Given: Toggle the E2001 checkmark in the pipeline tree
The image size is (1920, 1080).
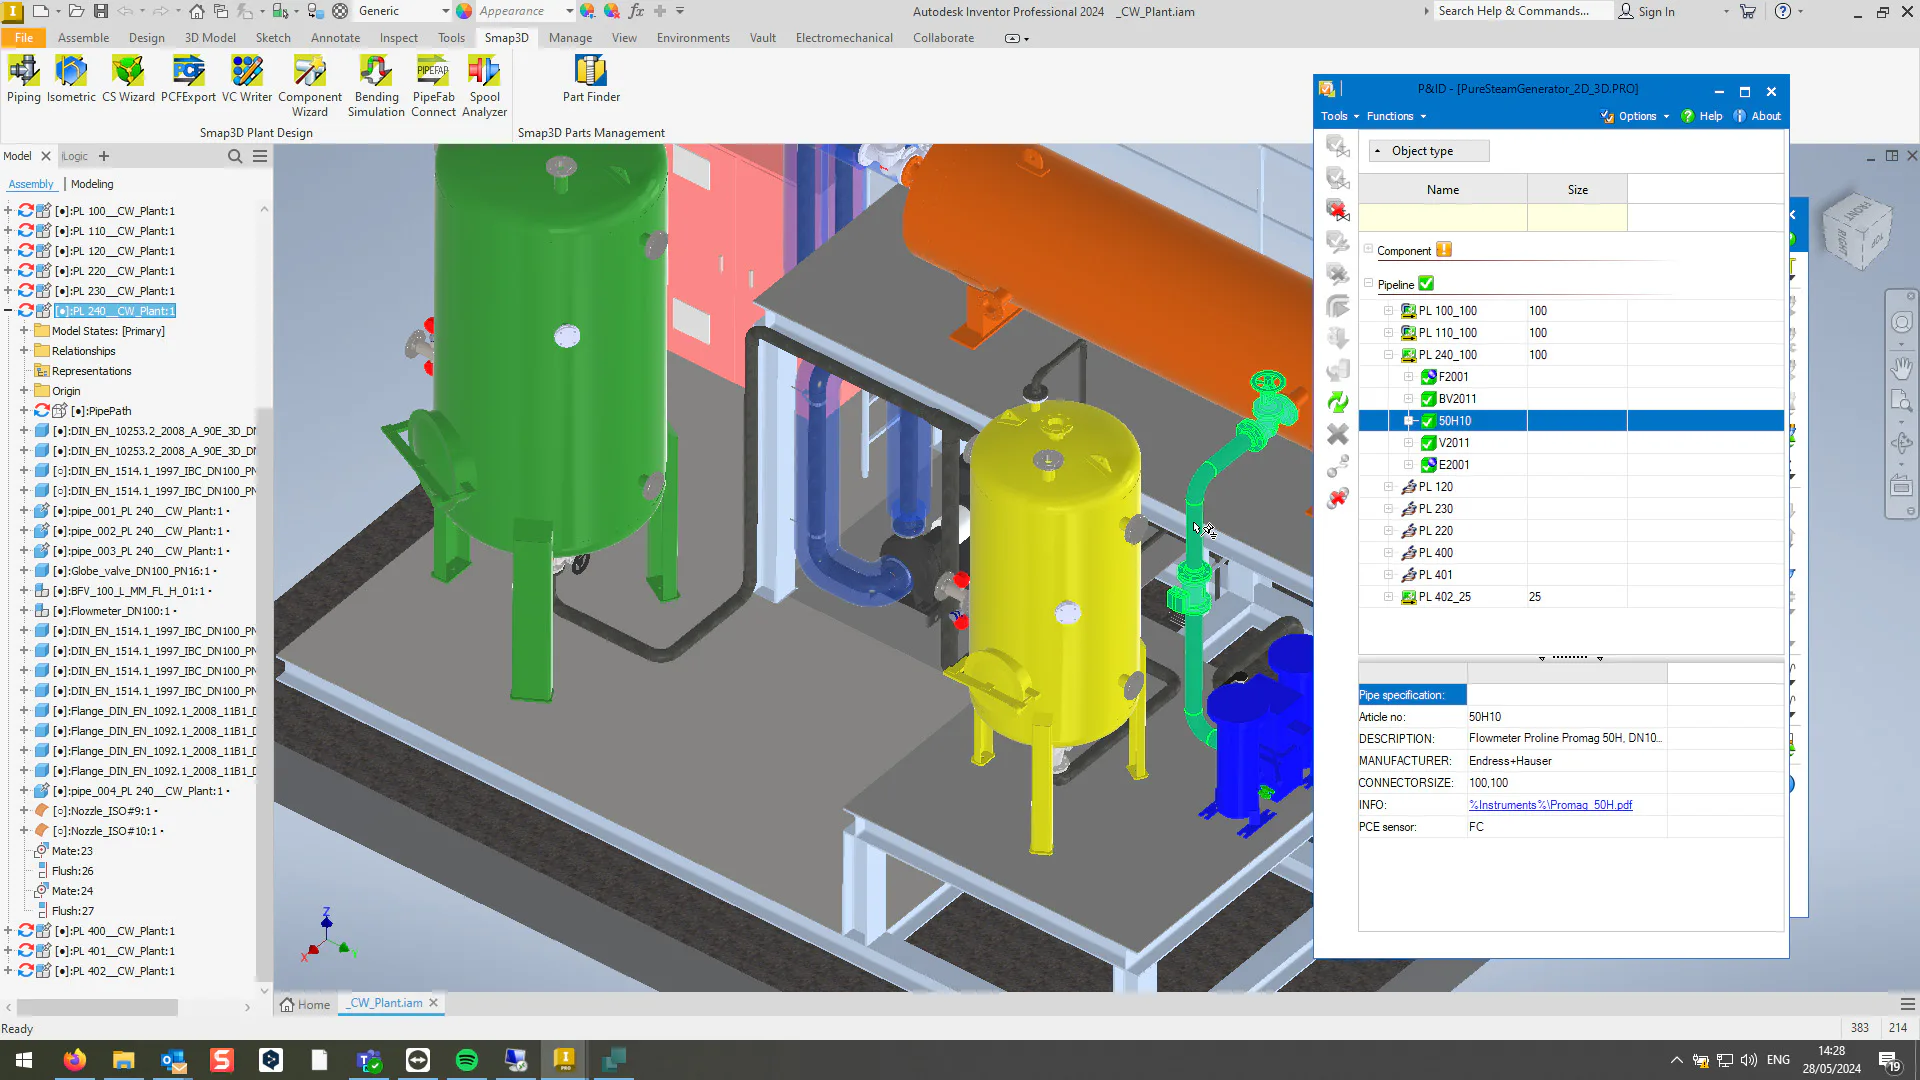Looking at the screenshot, I should (1429, 465).
